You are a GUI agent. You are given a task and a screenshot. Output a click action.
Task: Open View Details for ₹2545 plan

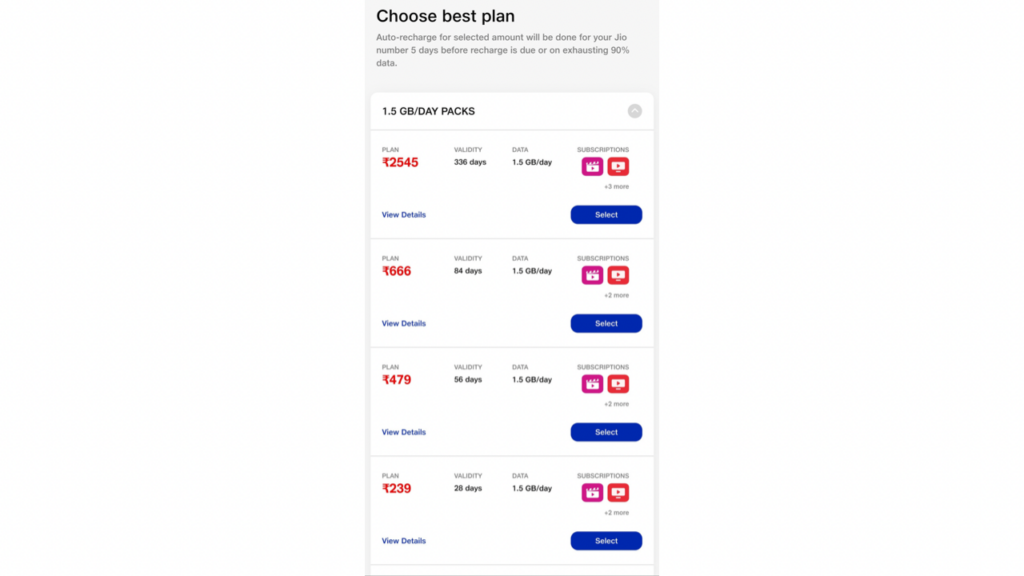(404, 215)
